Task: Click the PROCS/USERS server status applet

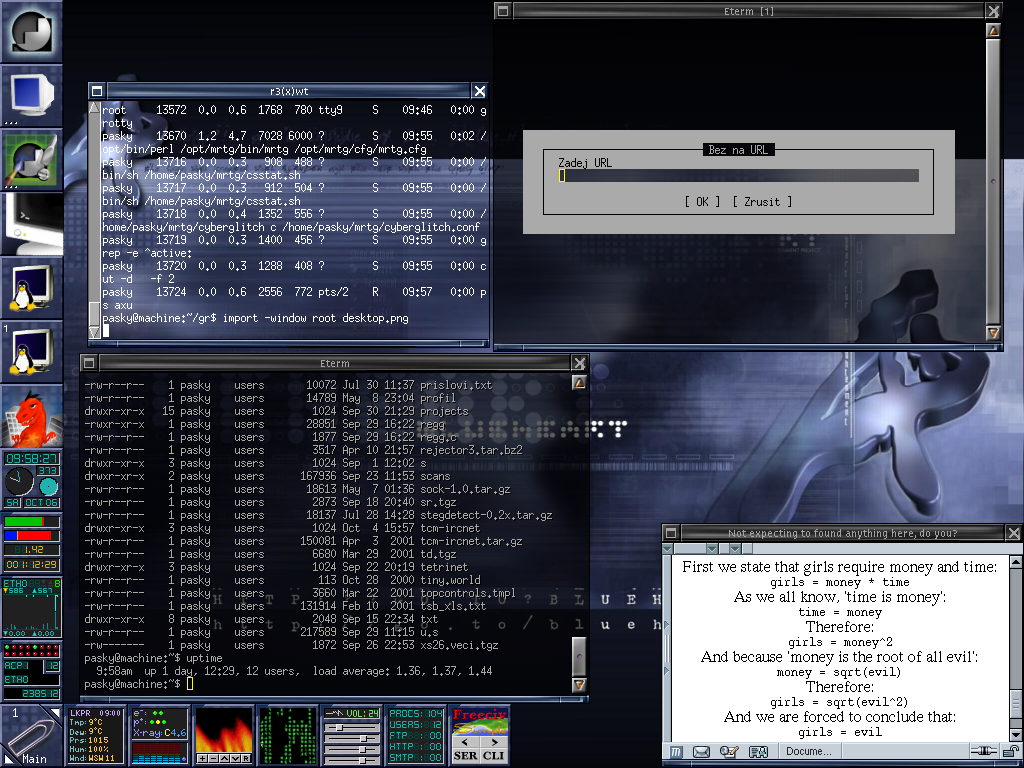Action: (x=415, y=735)
